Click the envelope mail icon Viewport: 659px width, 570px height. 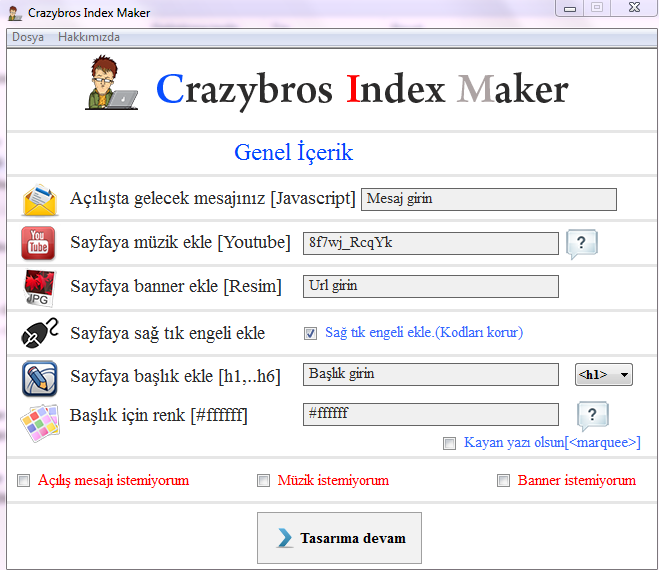(40, 200)
